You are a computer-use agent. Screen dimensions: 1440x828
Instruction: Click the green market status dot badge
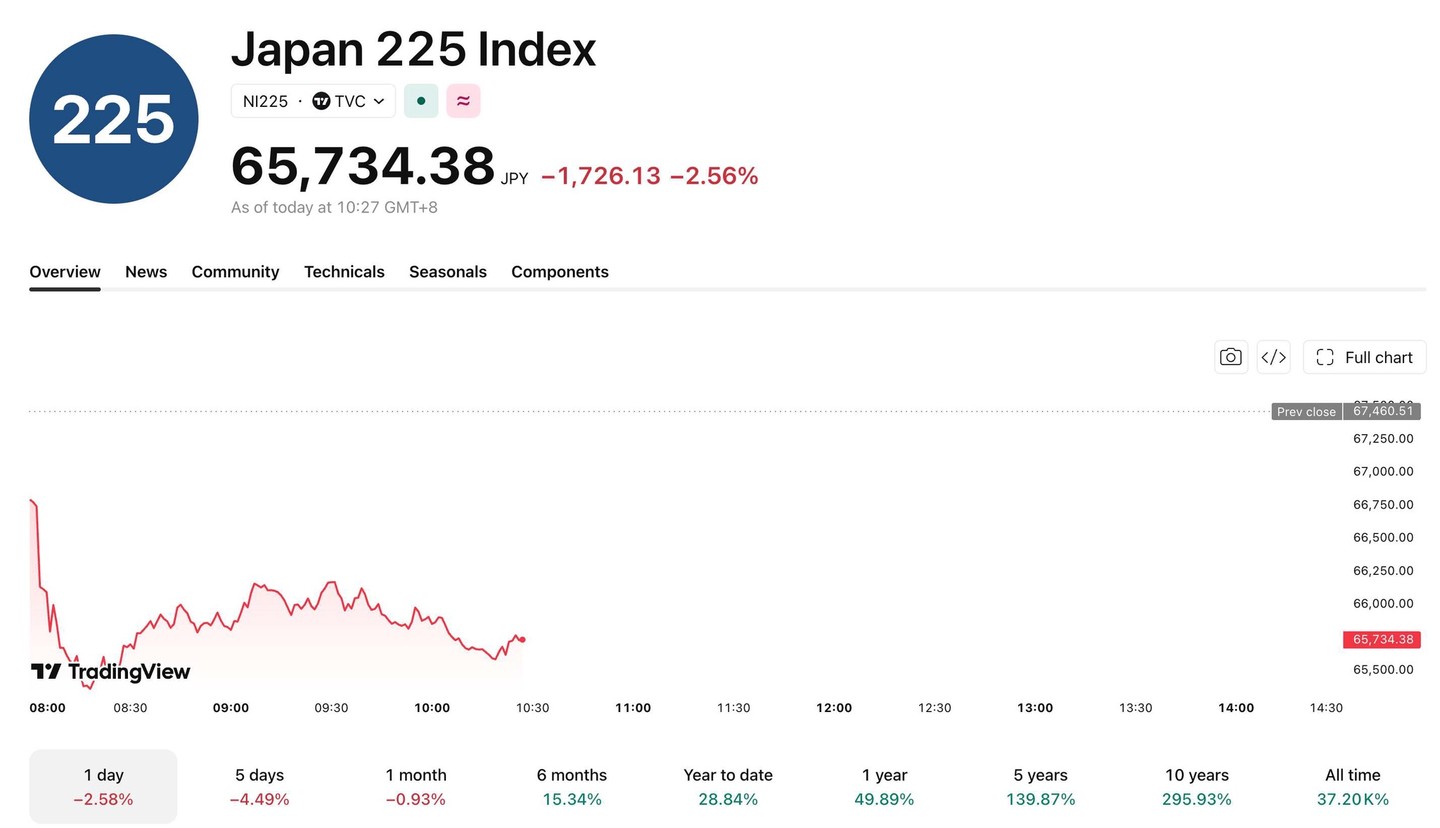pos(421,101)
